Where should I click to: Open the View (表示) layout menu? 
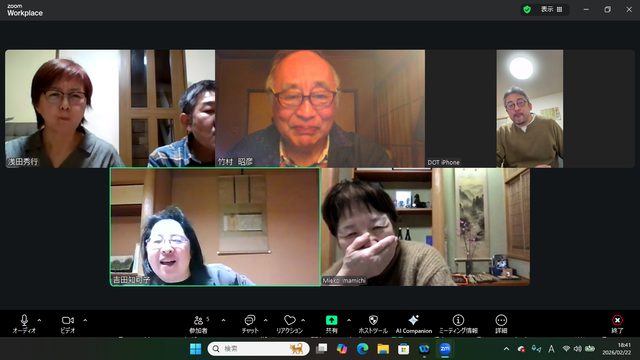tap(551, 9)
